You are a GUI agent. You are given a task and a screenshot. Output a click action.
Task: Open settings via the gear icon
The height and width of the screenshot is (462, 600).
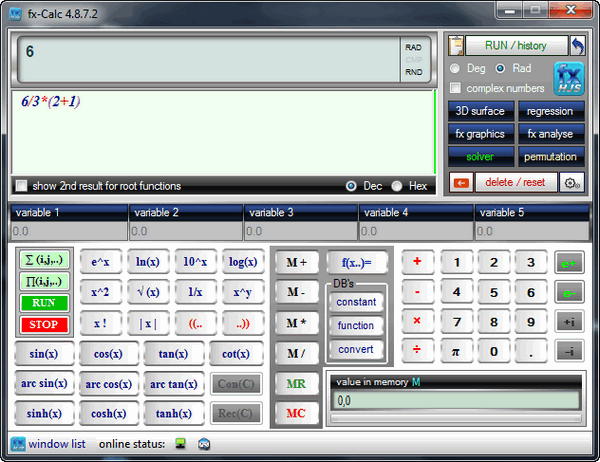[572, 183]
